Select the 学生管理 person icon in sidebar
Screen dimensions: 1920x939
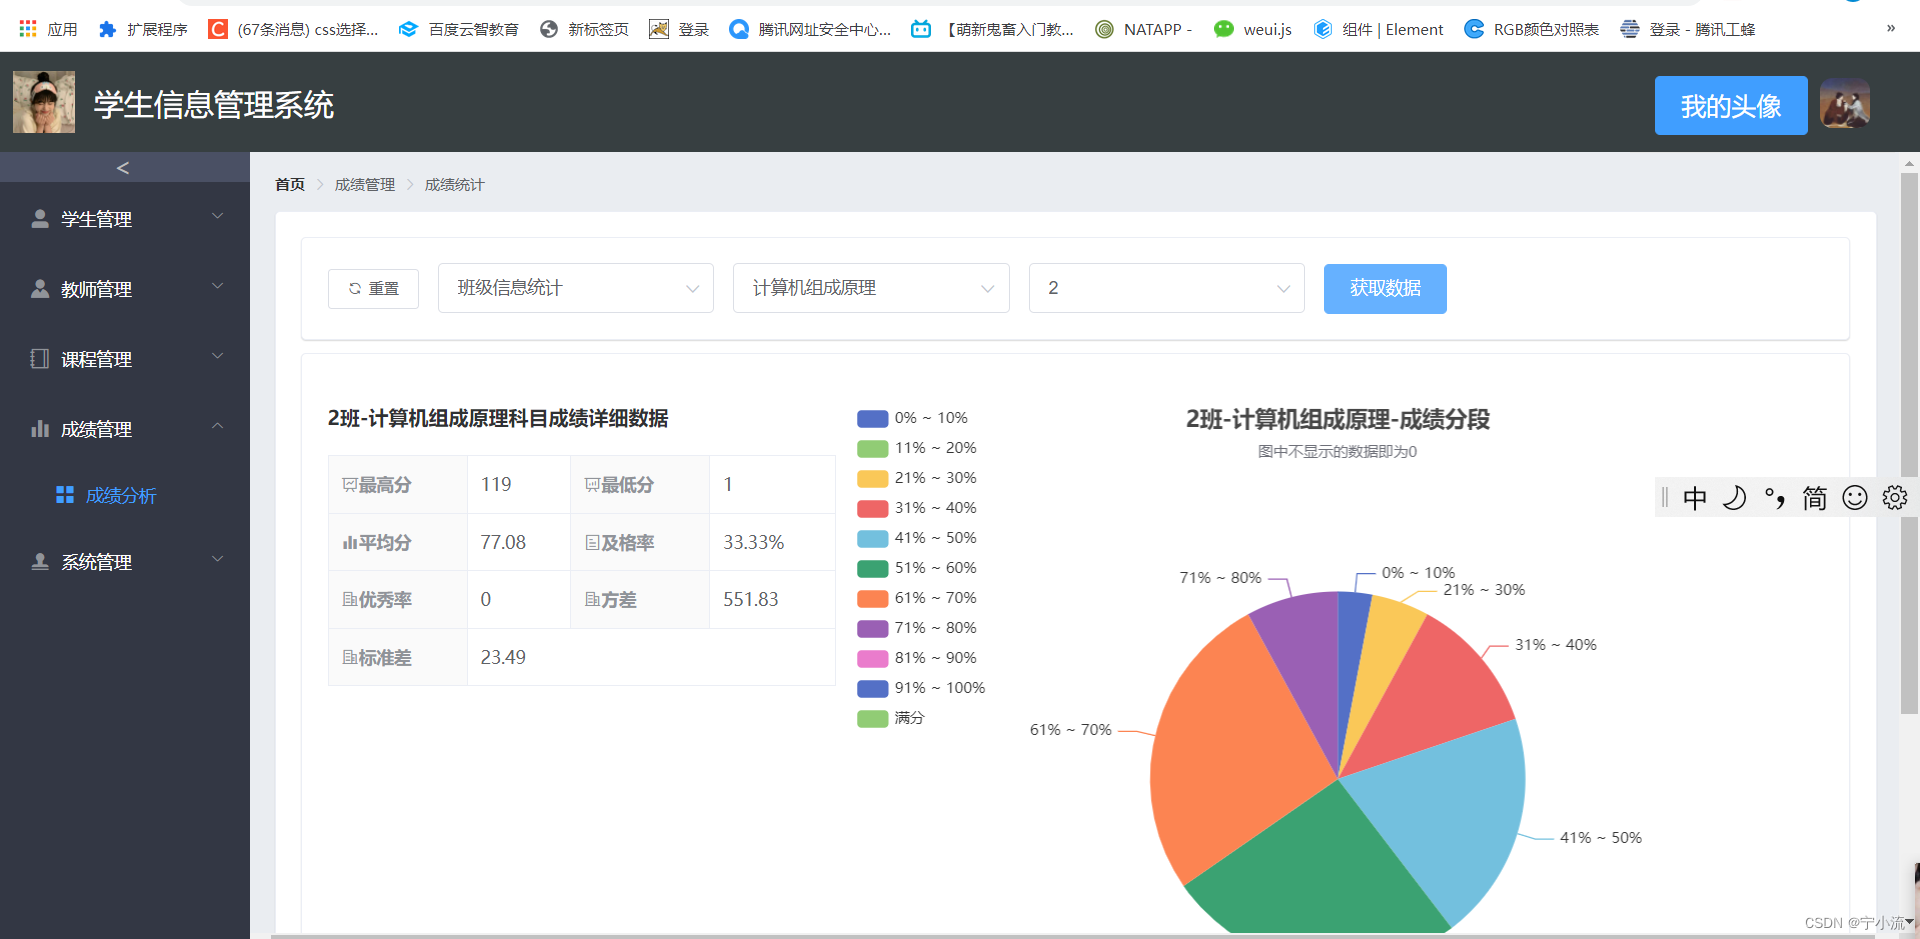click(x=40, y=218)
